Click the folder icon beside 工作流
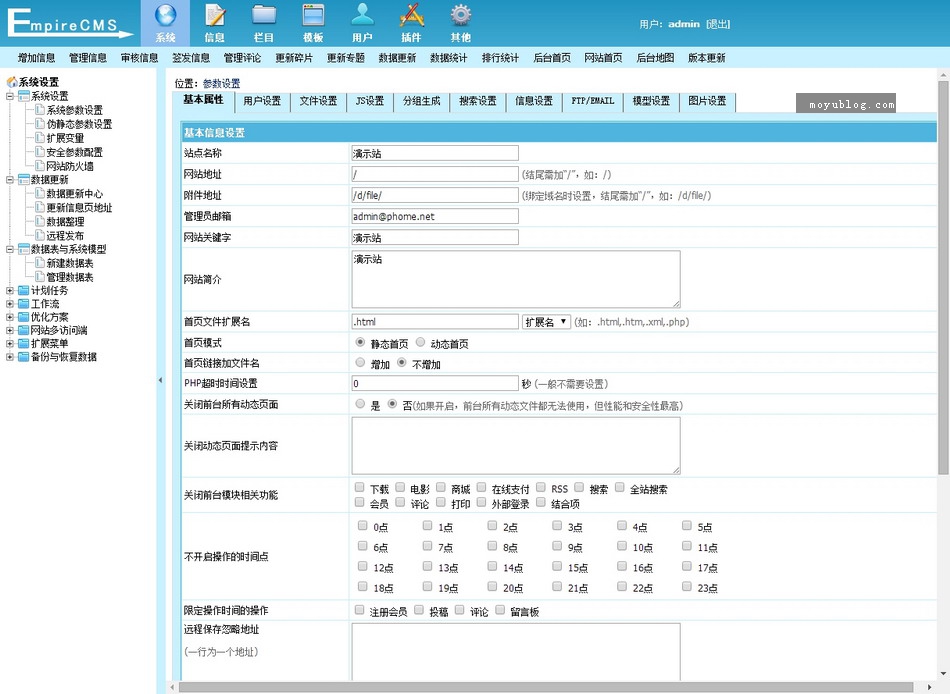 coord(24,304)
